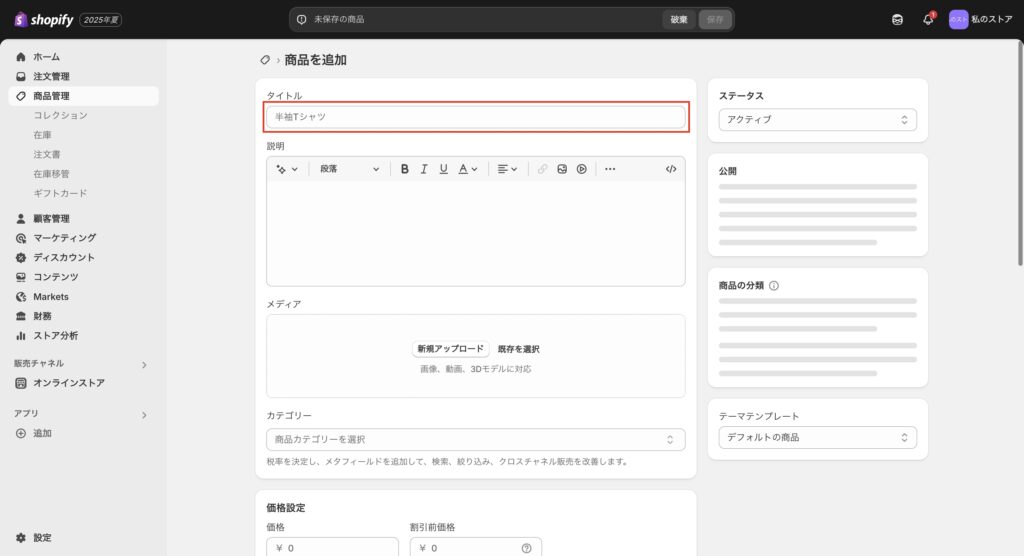Open the ステータス dropdown showing アクティブ
The height and width of the screenshot is (556, 1024).
(x=817, y=120)
